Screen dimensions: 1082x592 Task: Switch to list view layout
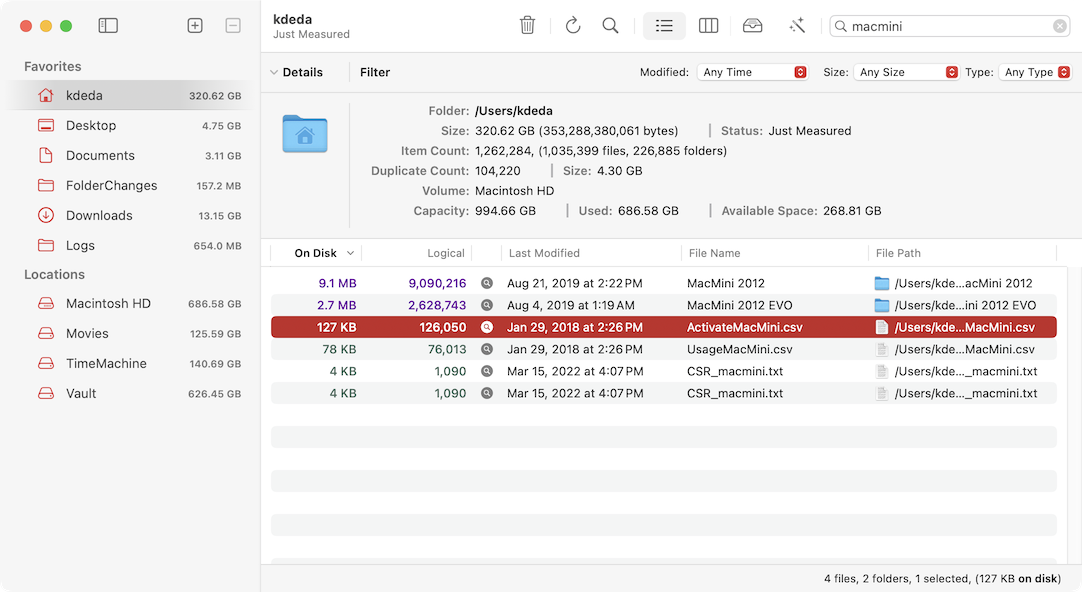[x=664, y=25]
